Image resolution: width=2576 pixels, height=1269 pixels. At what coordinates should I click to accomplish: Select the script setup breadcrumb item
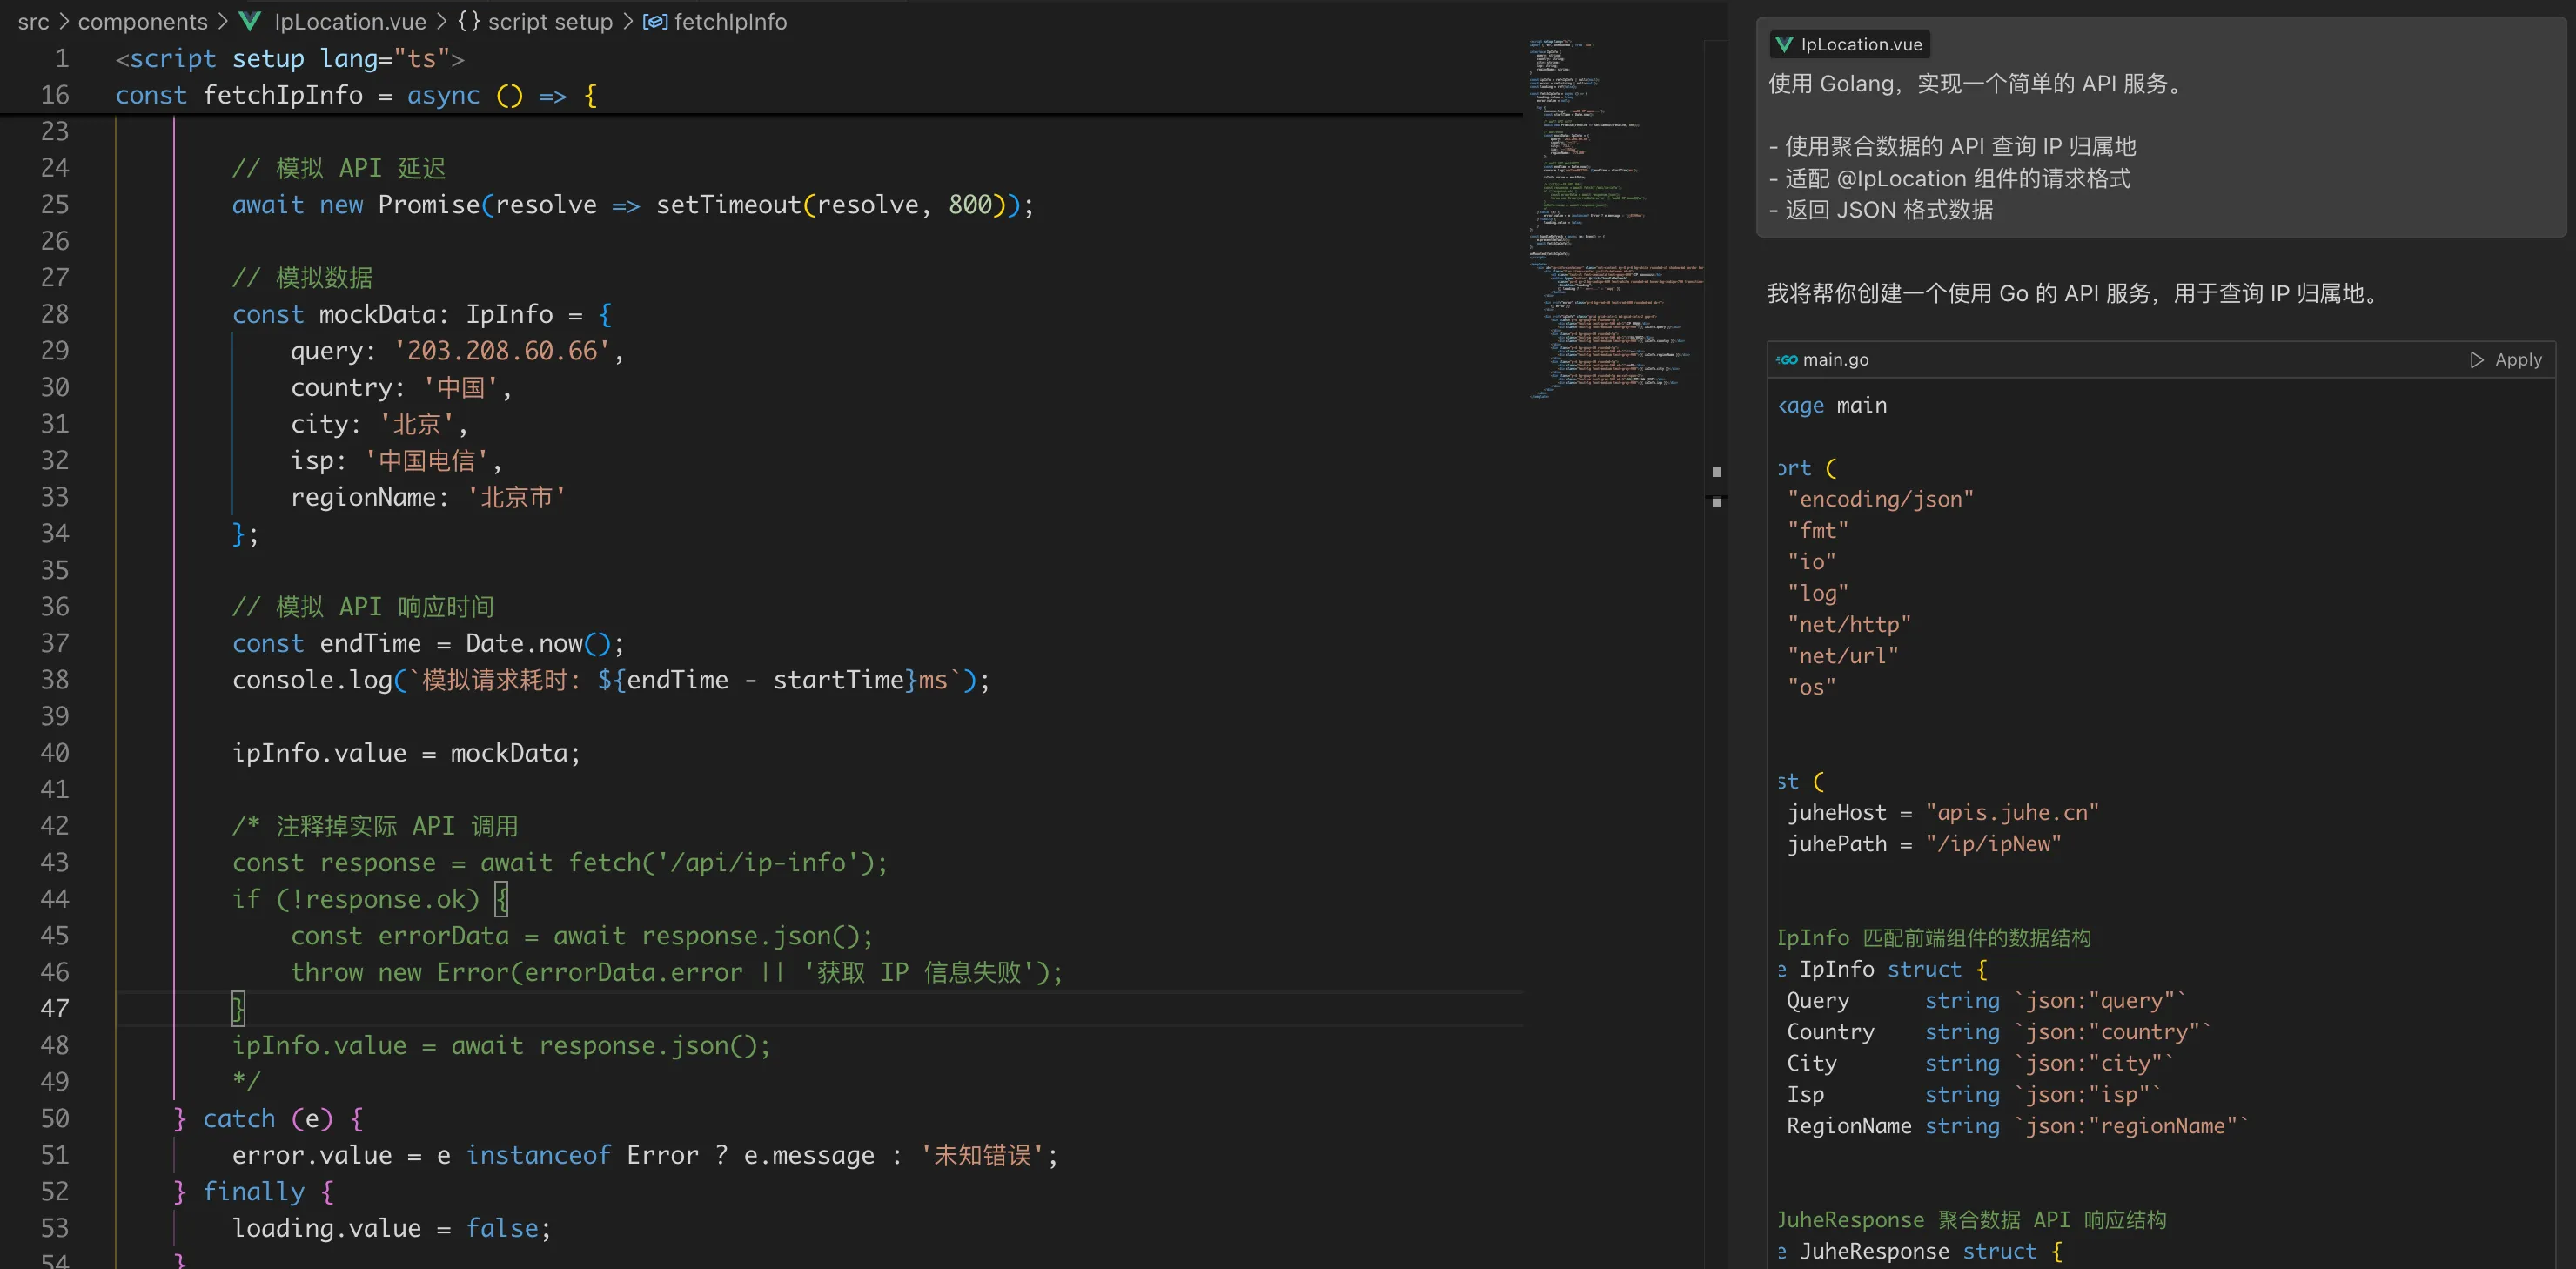[x=549, y=21]
